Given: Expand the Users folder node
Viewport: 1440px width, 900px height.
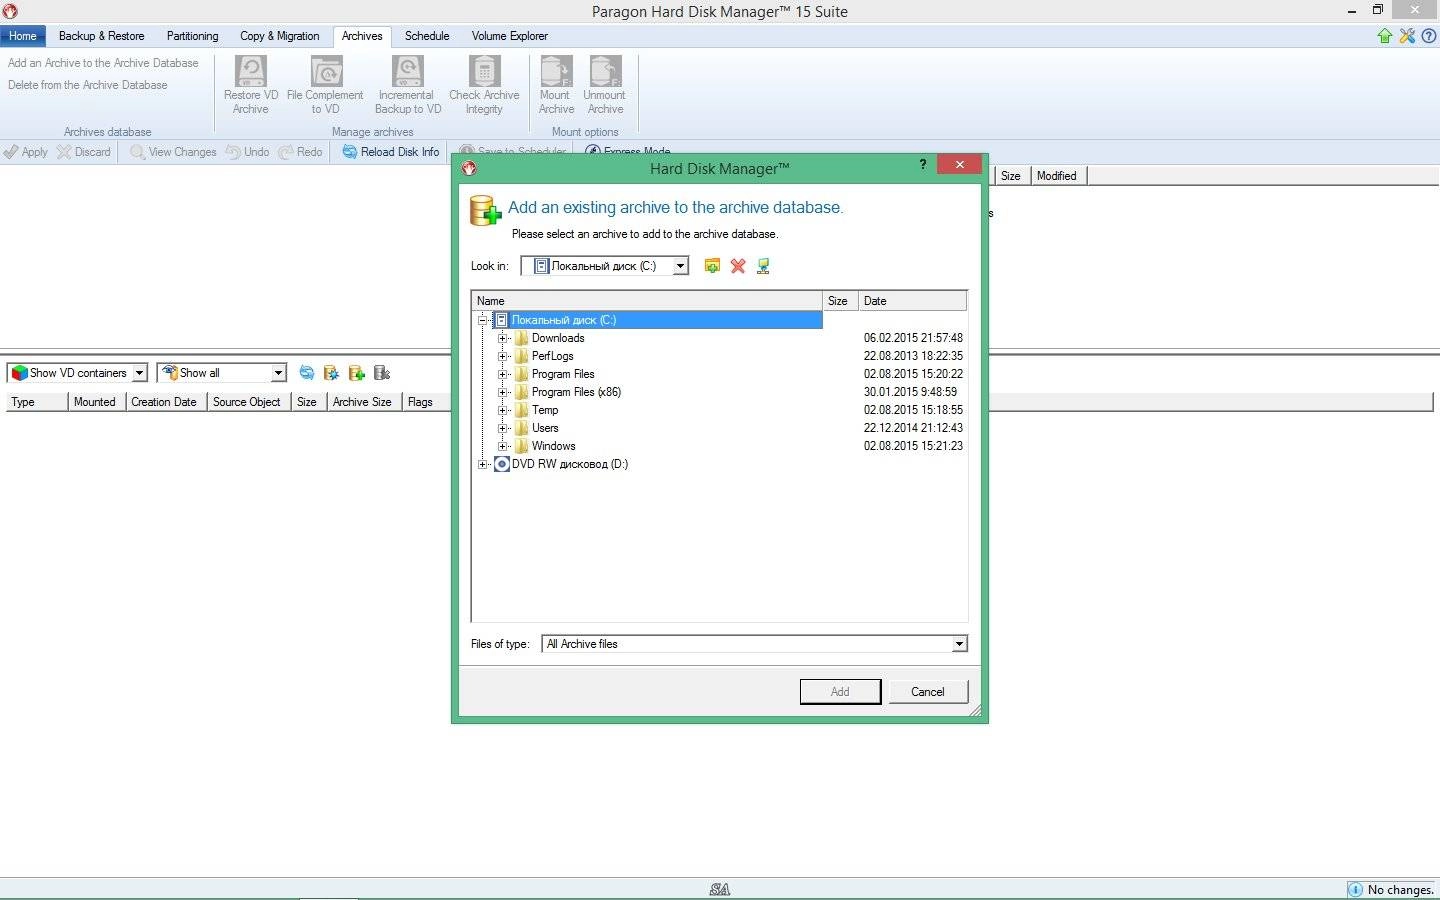Looking at the screenshot, I should tap(503, 428).
